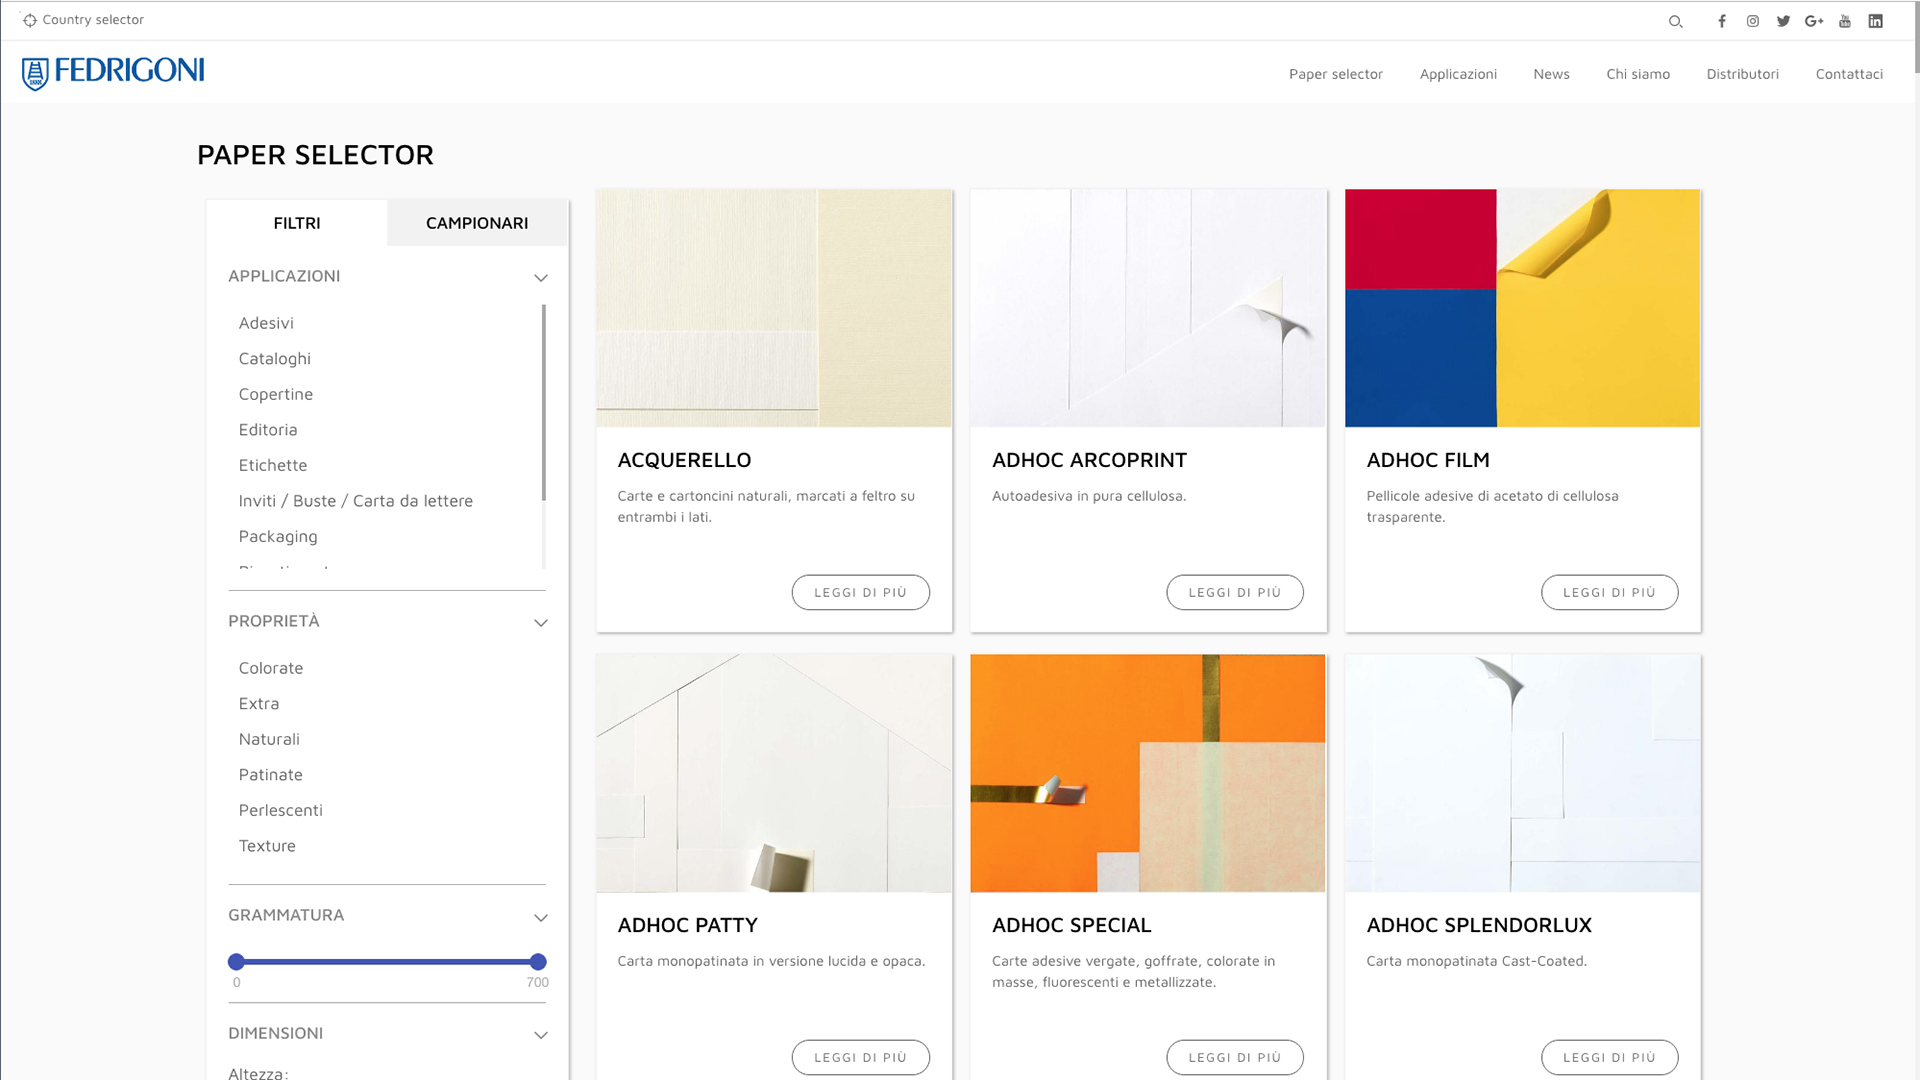Click Leggi di più for Adhoc Splendorlux
This screenshot has width=1920, height=1080.
1610,1057
